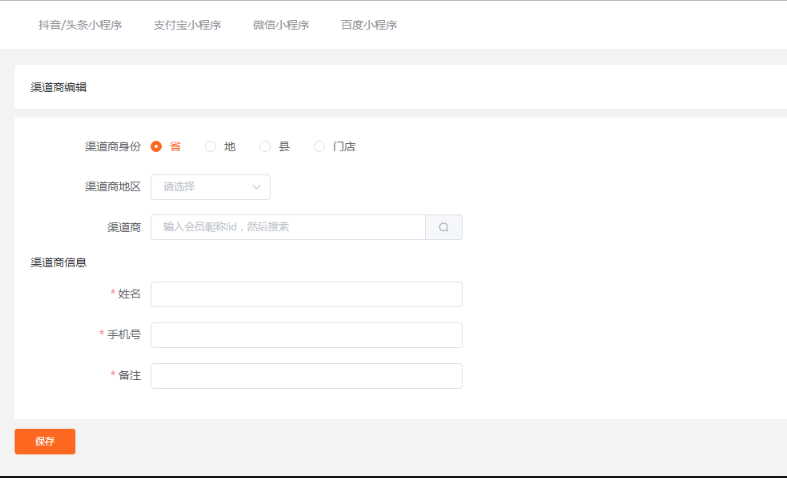Select the 省 radio button
The height and width of the screenshot is (478, 787).
156,147
